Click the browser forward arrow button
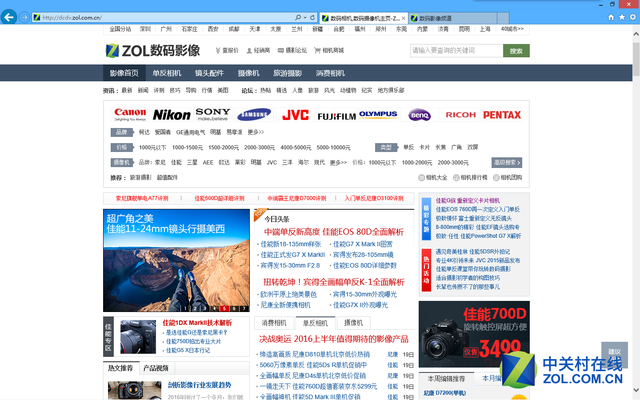 (x=24, y=18)
